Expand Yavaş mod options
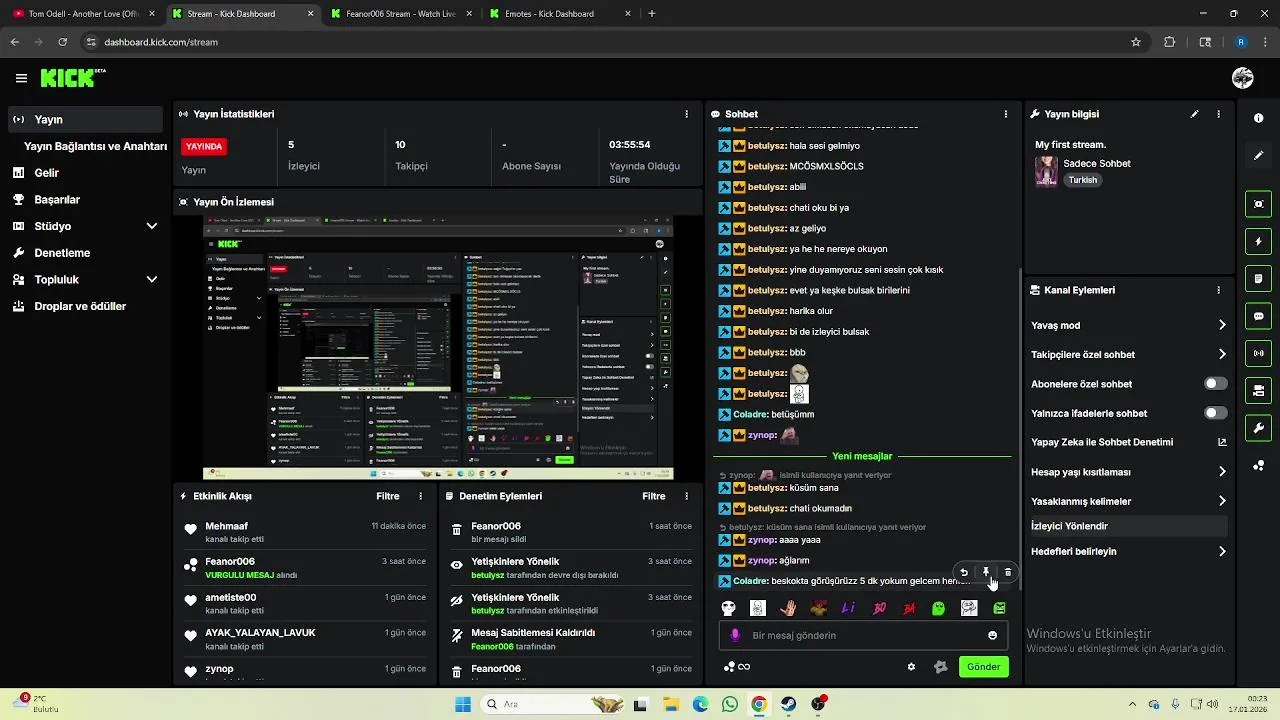 point(1222,325)
